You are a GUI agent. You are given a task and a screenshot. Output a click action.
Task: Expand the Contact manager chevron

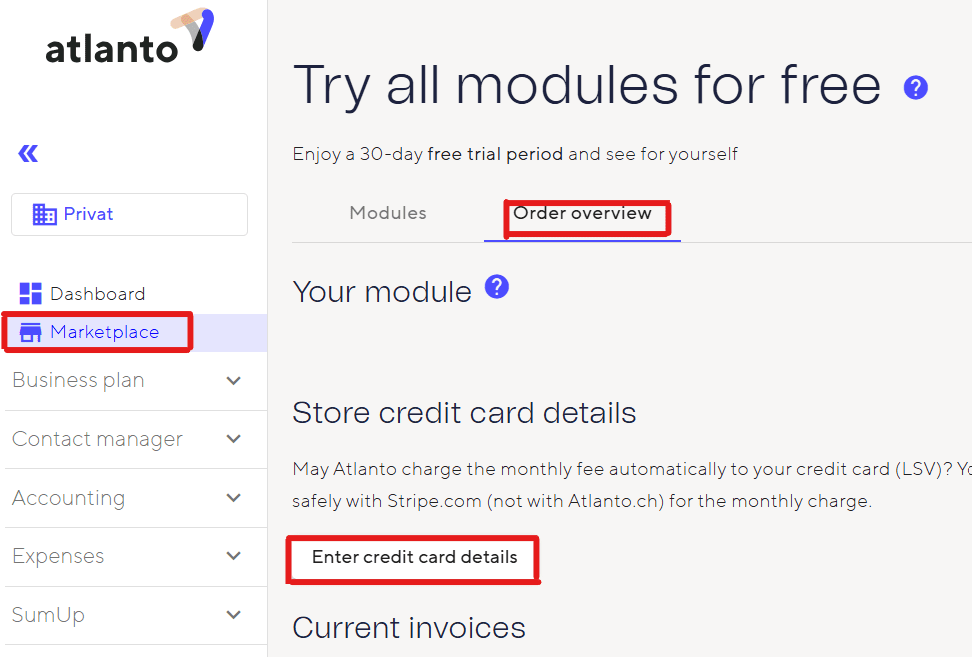click(234, 439)
